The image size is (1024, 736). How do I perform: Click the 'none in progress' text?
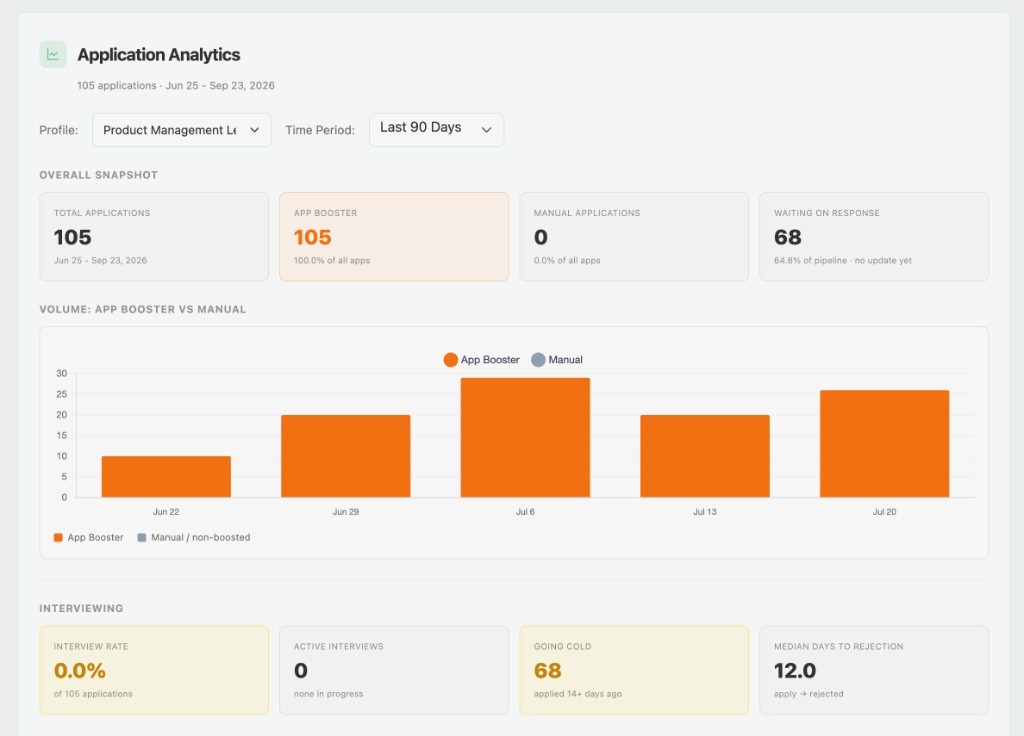[x=328, y=694]
